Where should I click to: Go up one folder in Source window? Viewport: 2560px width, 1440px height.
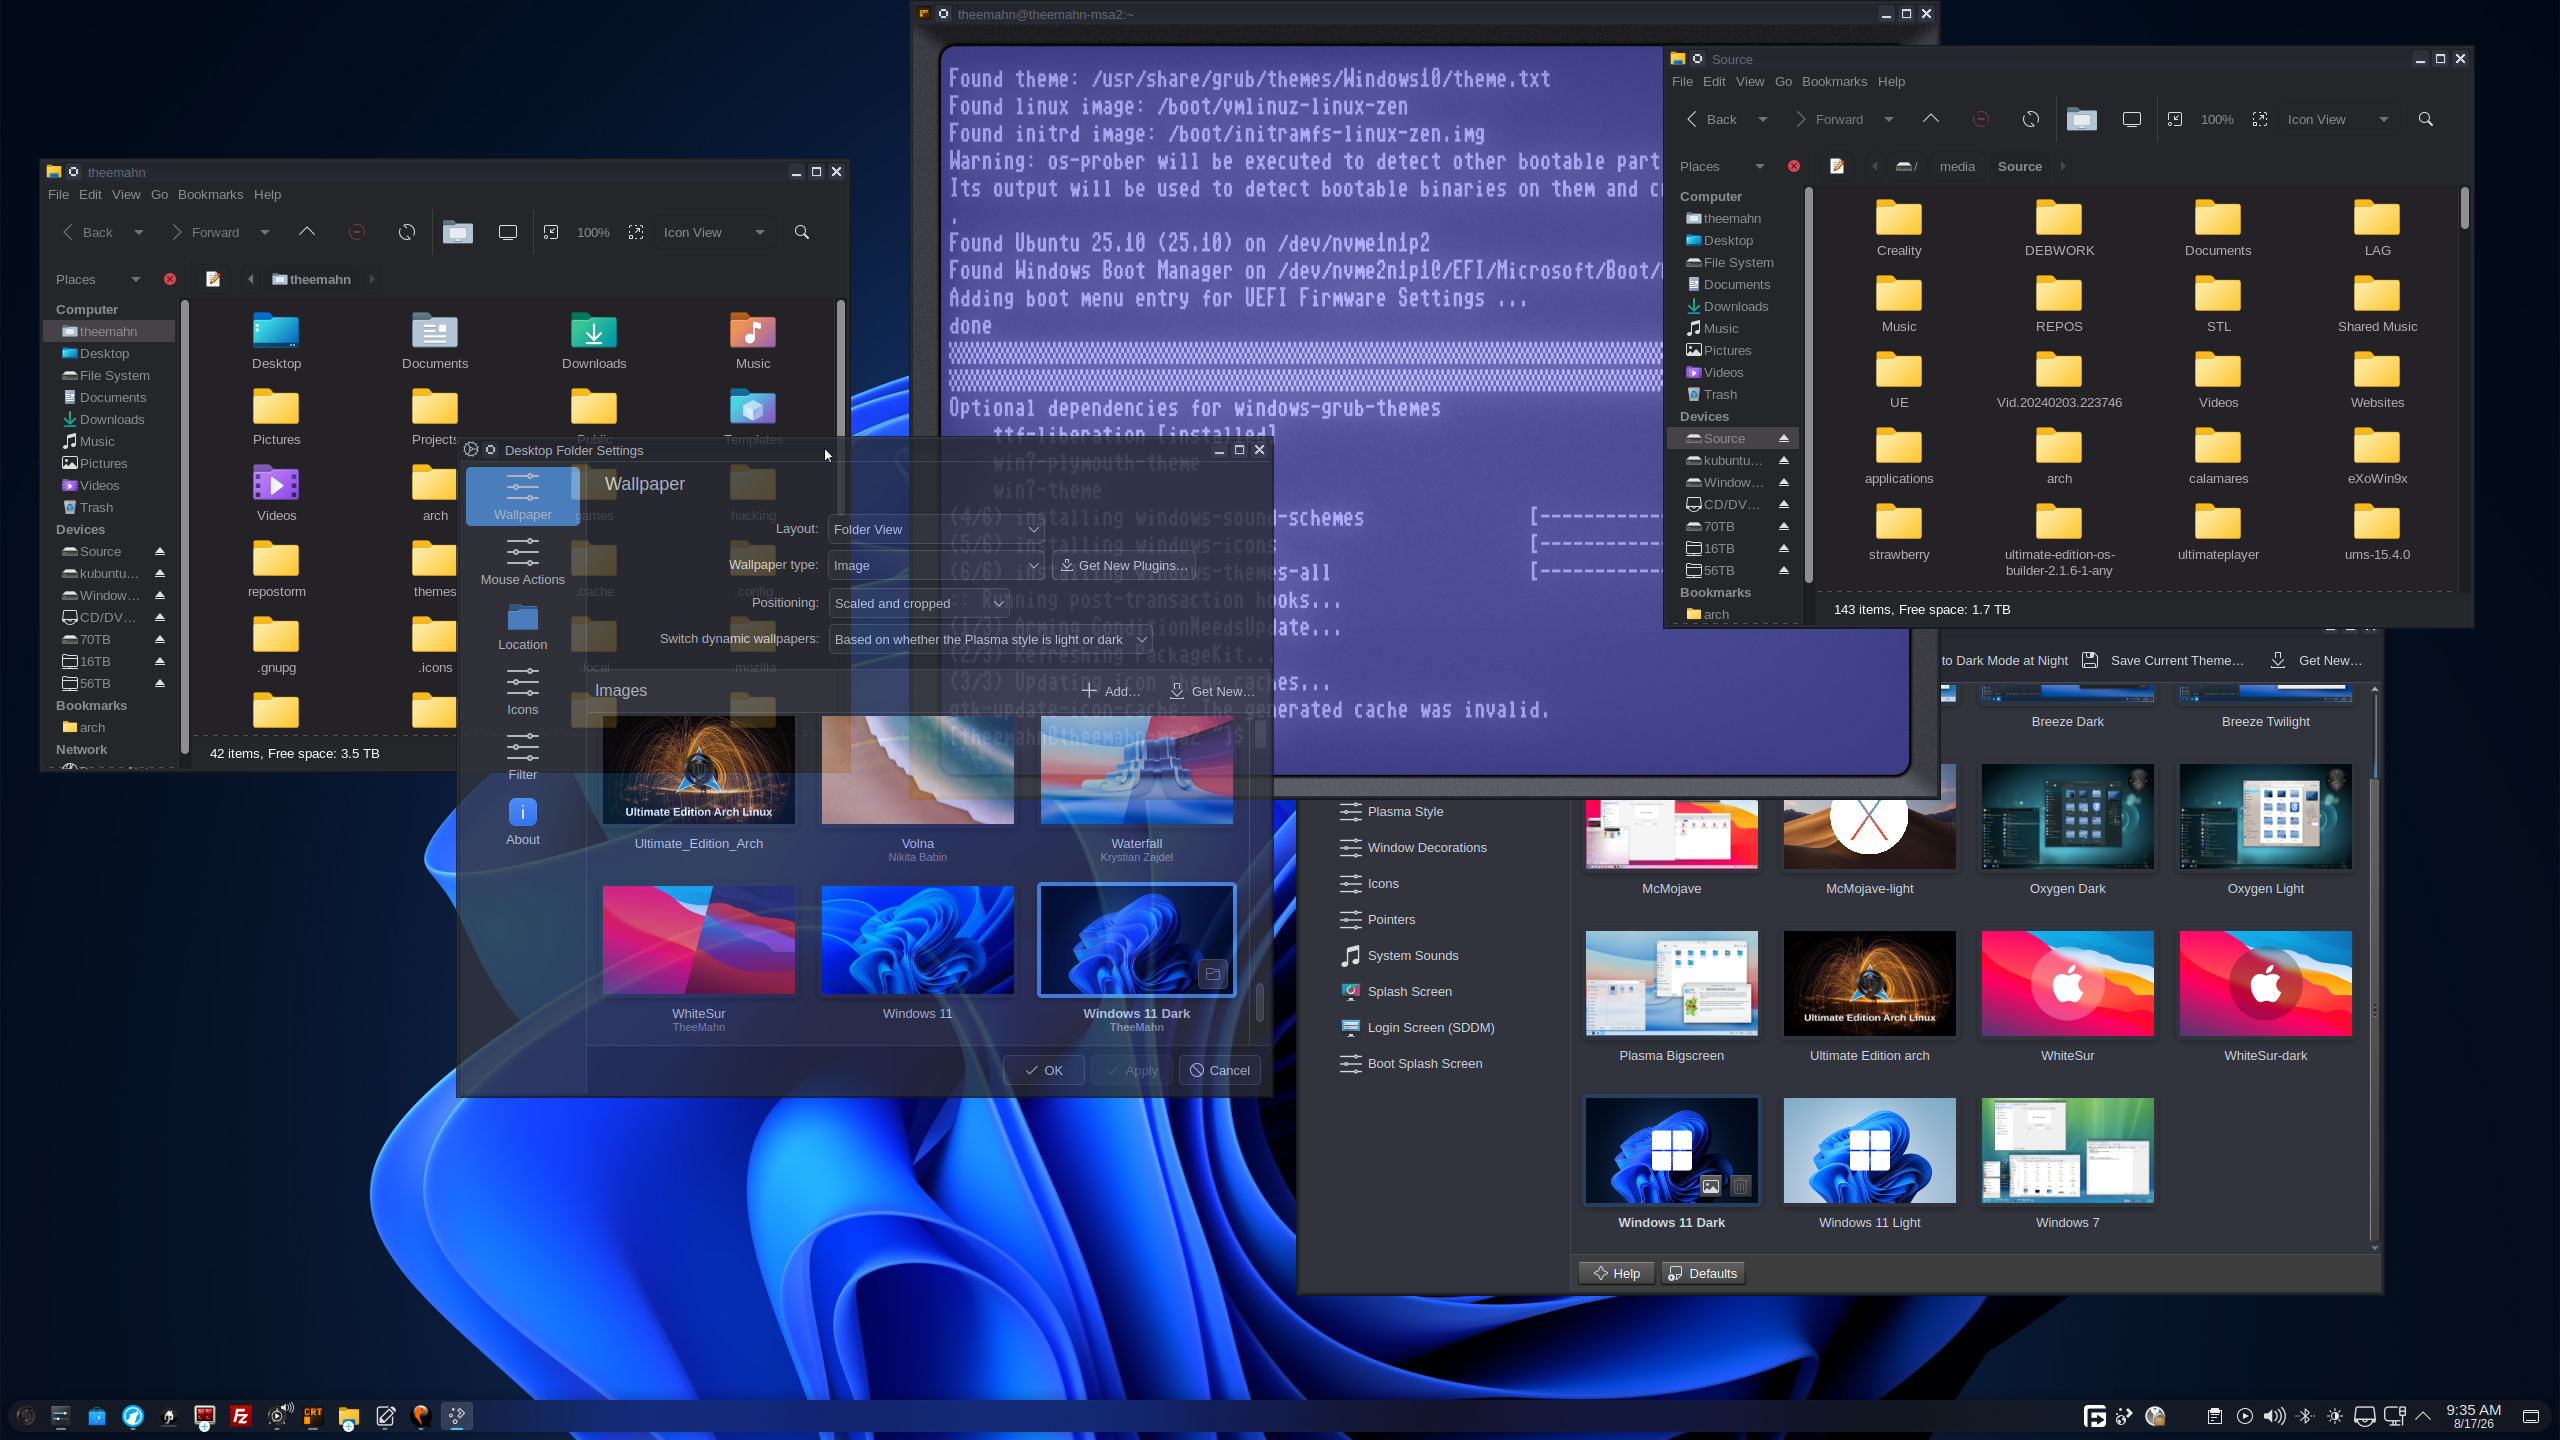coord(1931,119)
